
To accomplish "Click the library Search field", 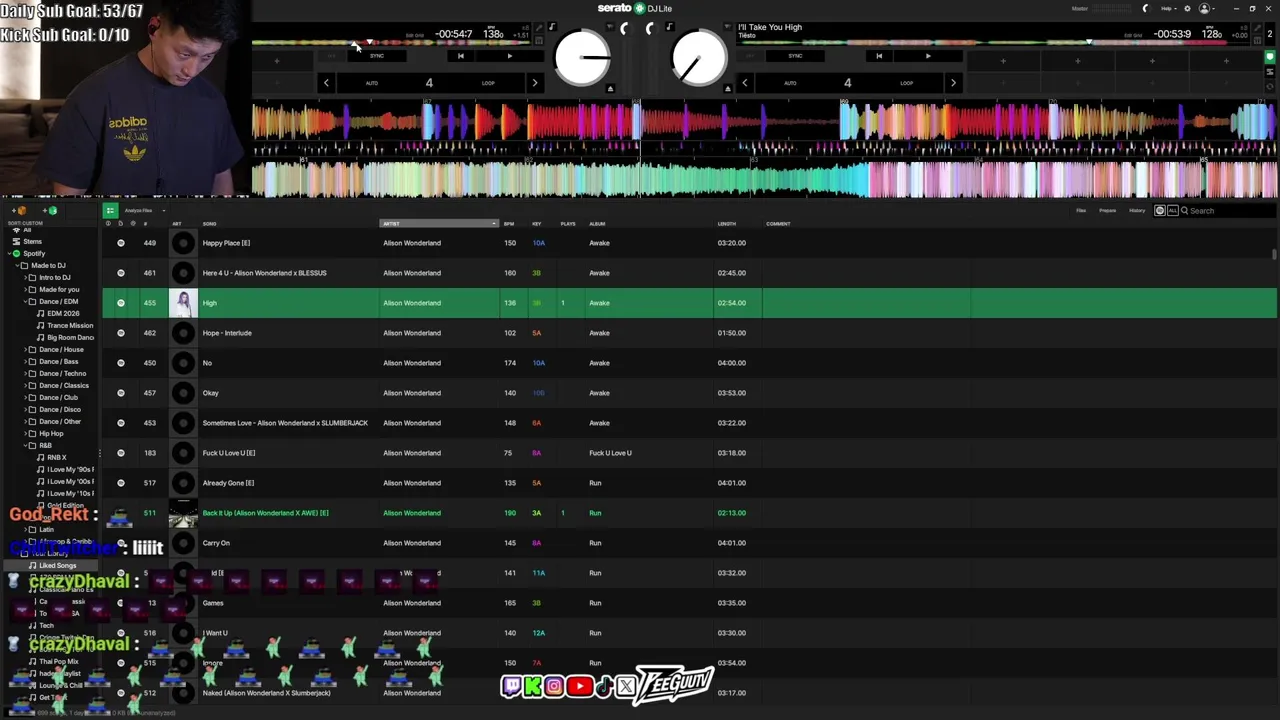I will tap(1228, 211).
